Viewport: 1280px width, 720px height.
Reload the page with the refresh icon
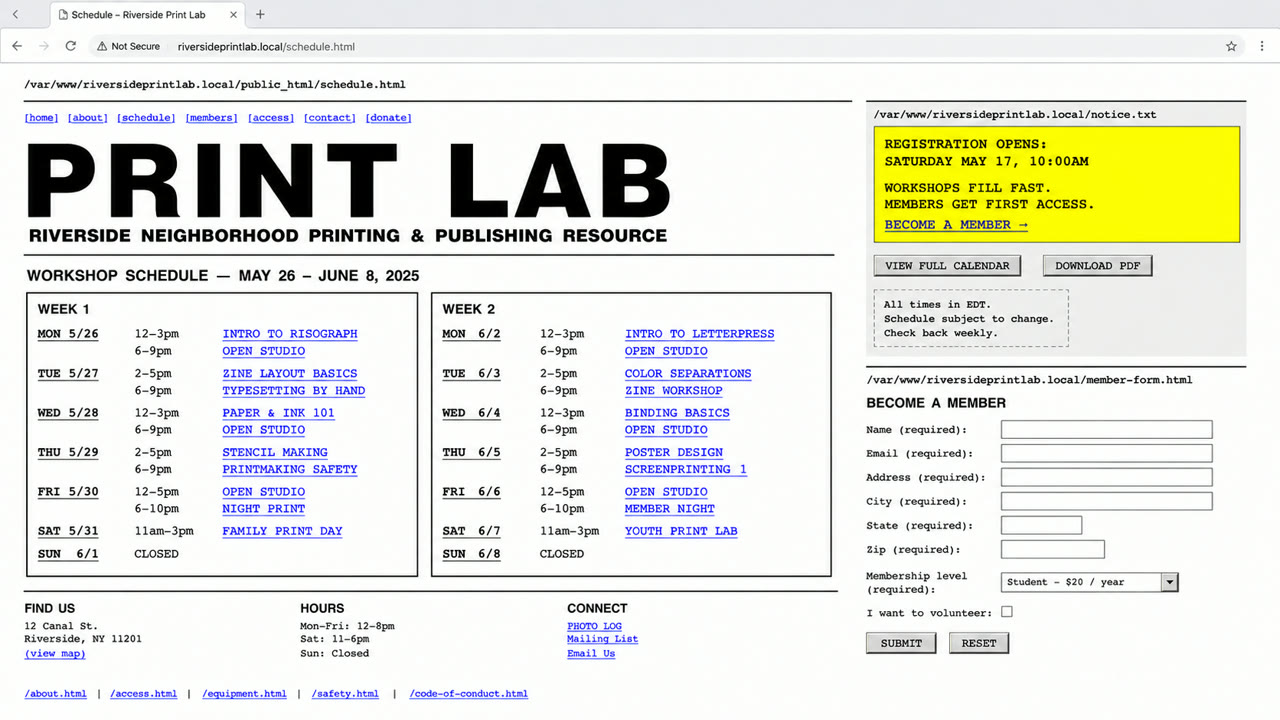(71, 46)
